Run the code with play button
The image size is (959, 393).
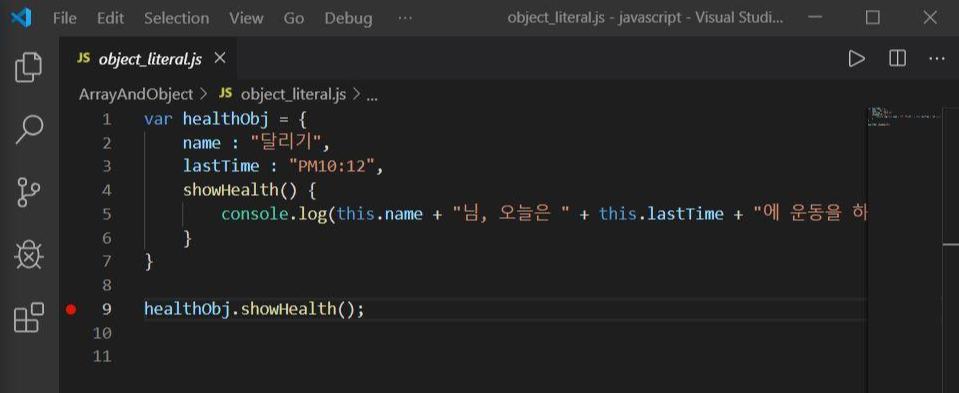856,59
